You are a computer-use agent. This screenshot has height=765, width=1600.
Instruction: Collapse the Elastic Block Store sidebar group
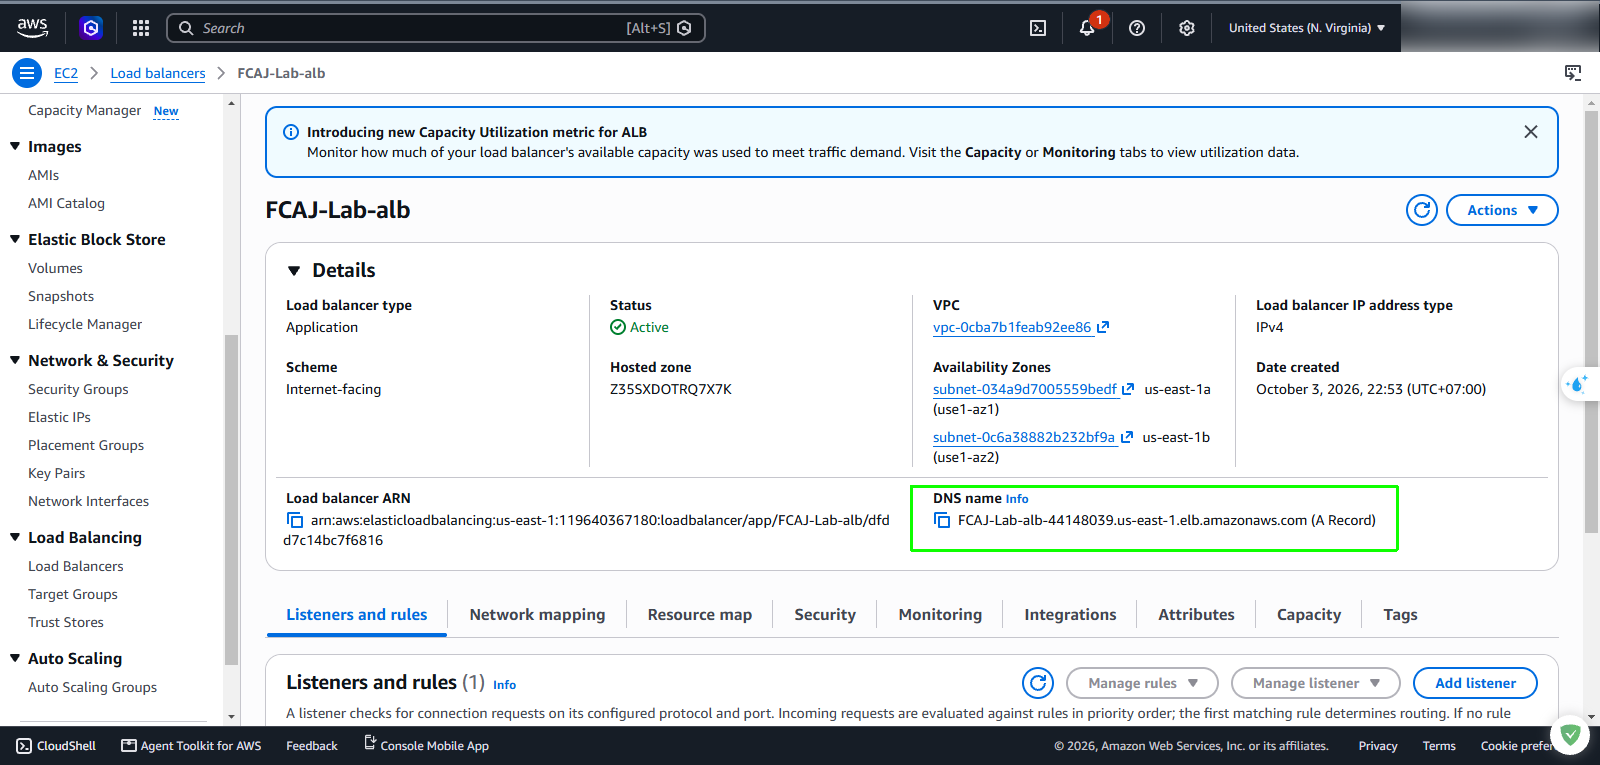[x=15, y=239]
